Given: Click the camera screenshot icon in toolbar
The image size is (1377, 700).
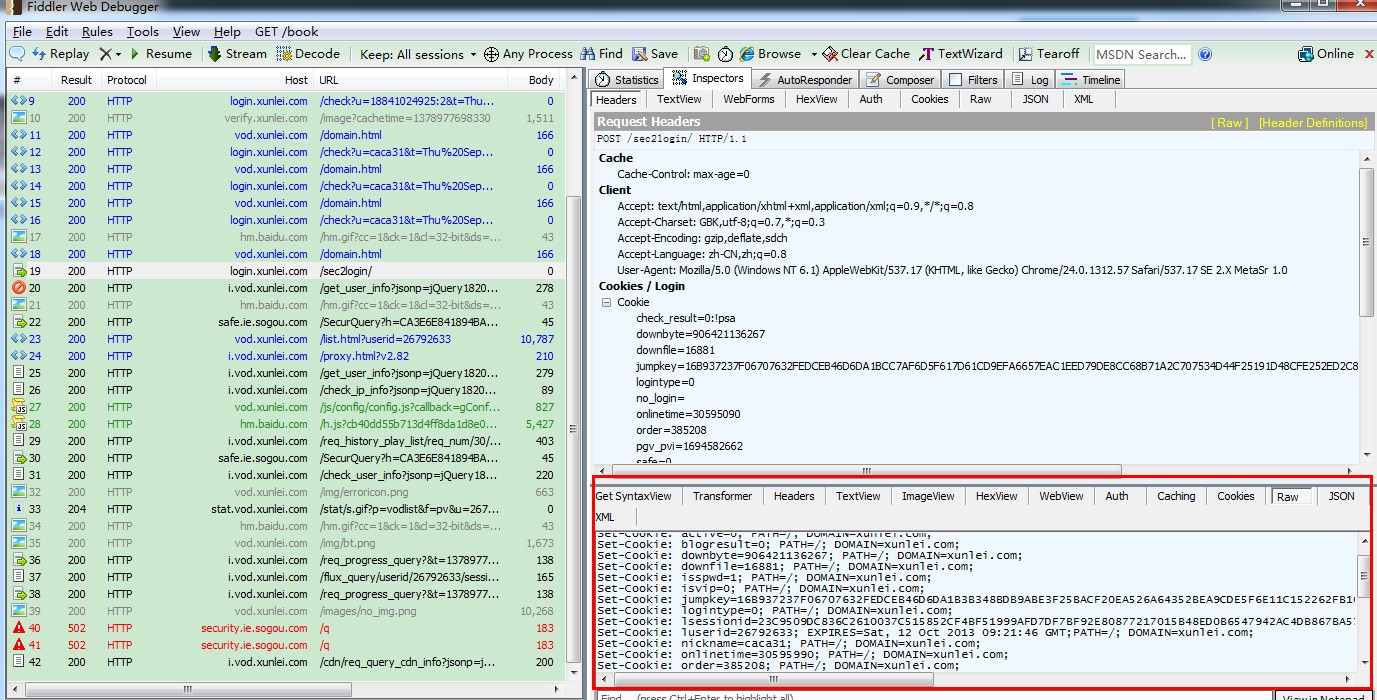Looking at the screenshot, I should tap(702, 54).
